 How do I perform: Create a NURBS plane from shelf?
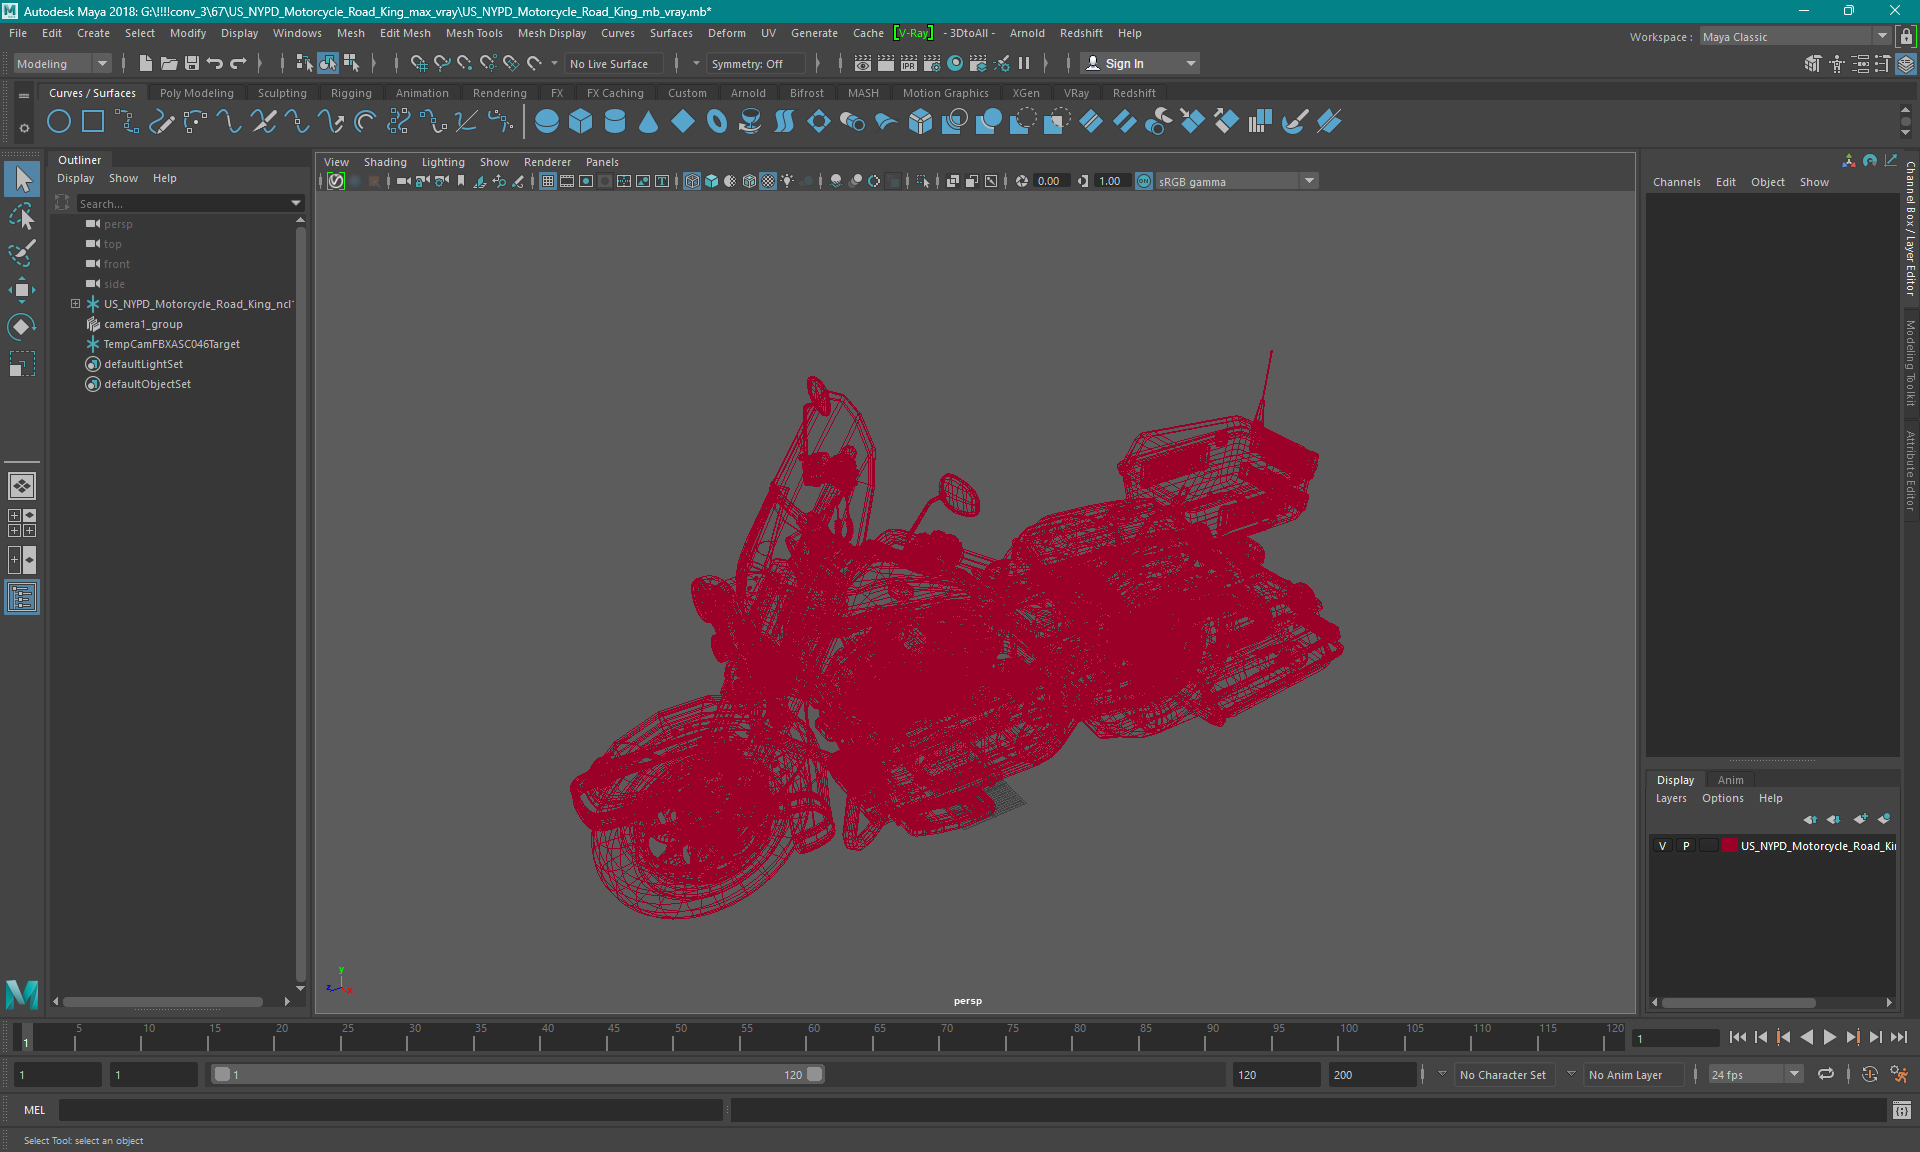(x=683, y=122)
